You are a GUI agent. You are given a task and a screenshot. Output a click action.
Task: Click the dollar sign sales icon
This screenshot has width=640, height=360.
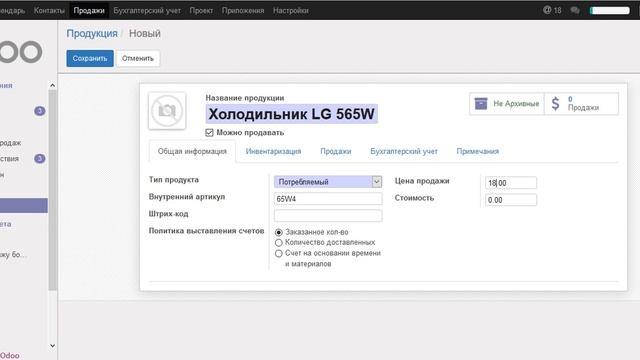(555, 104)
